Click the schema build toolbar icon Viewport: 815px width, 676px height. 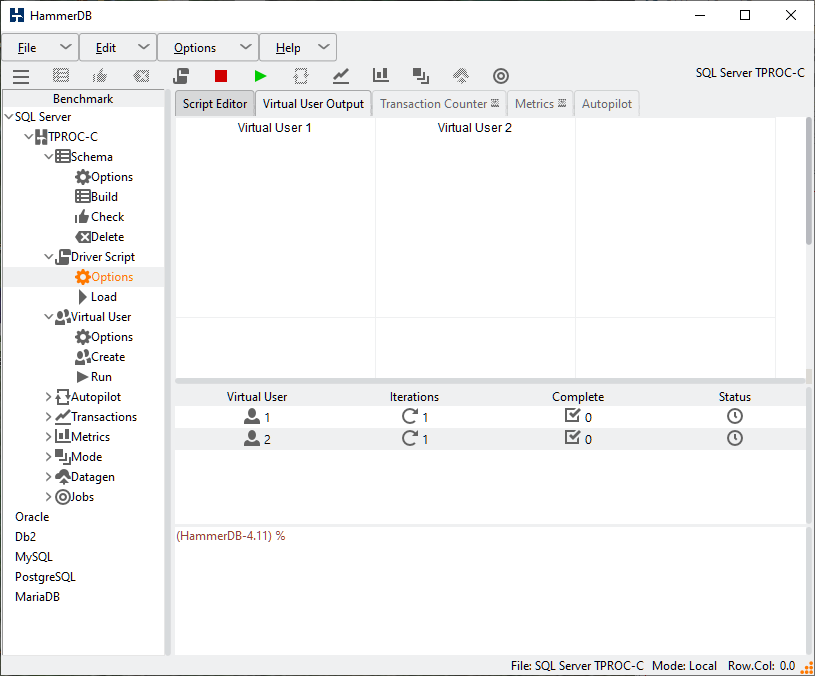coord(61,76)
